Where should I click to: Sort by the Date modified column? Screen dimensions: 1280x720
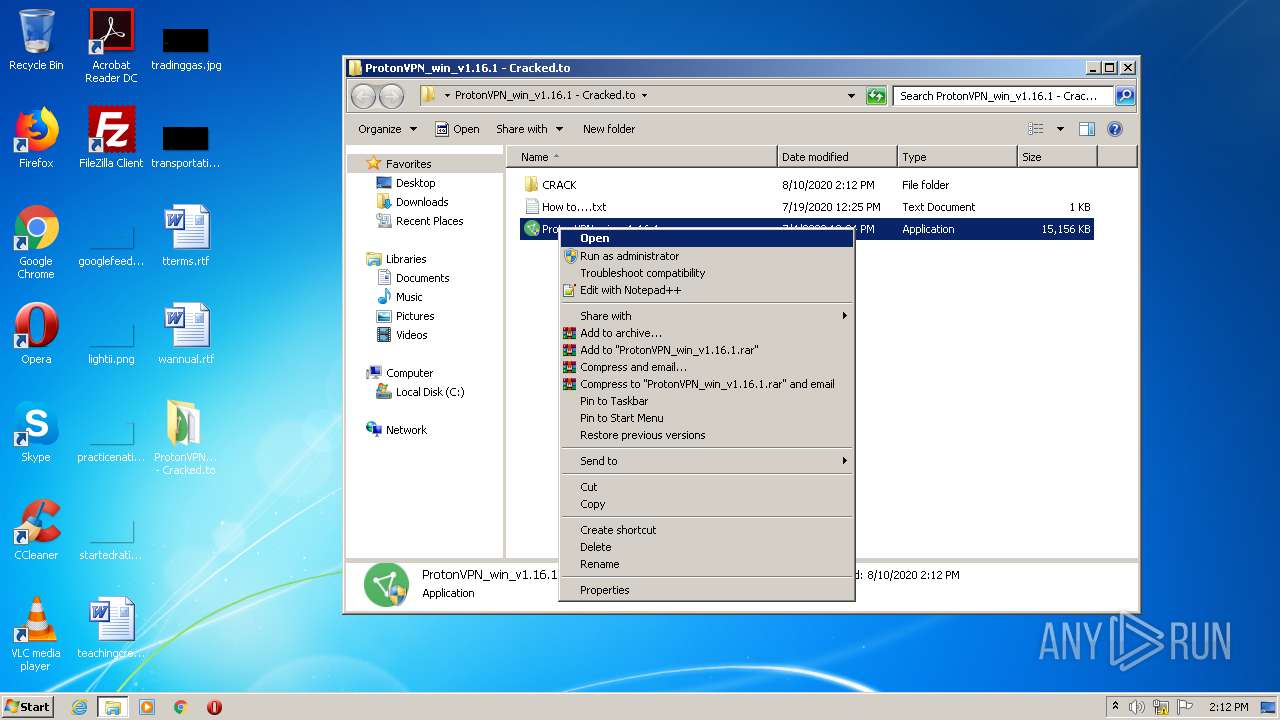837,157
